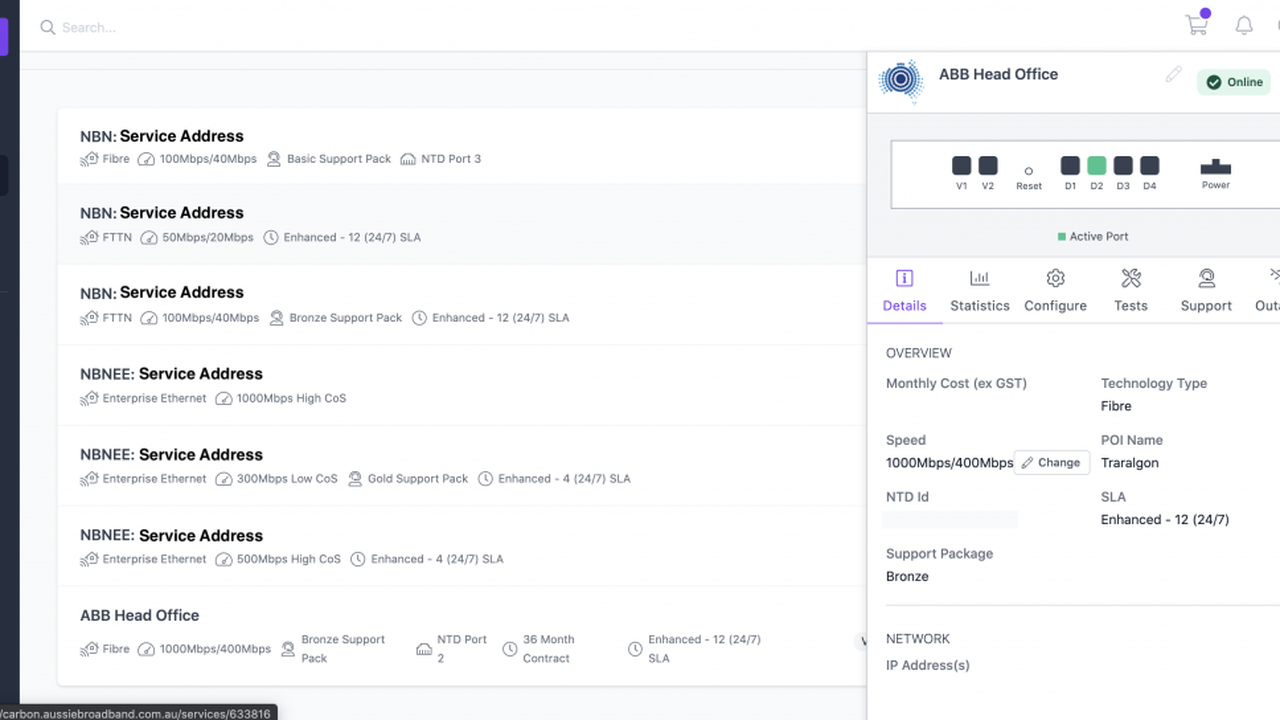Screen dimensions: 1280x720
Task: Click Change speed button
Action: [1051, 463]
